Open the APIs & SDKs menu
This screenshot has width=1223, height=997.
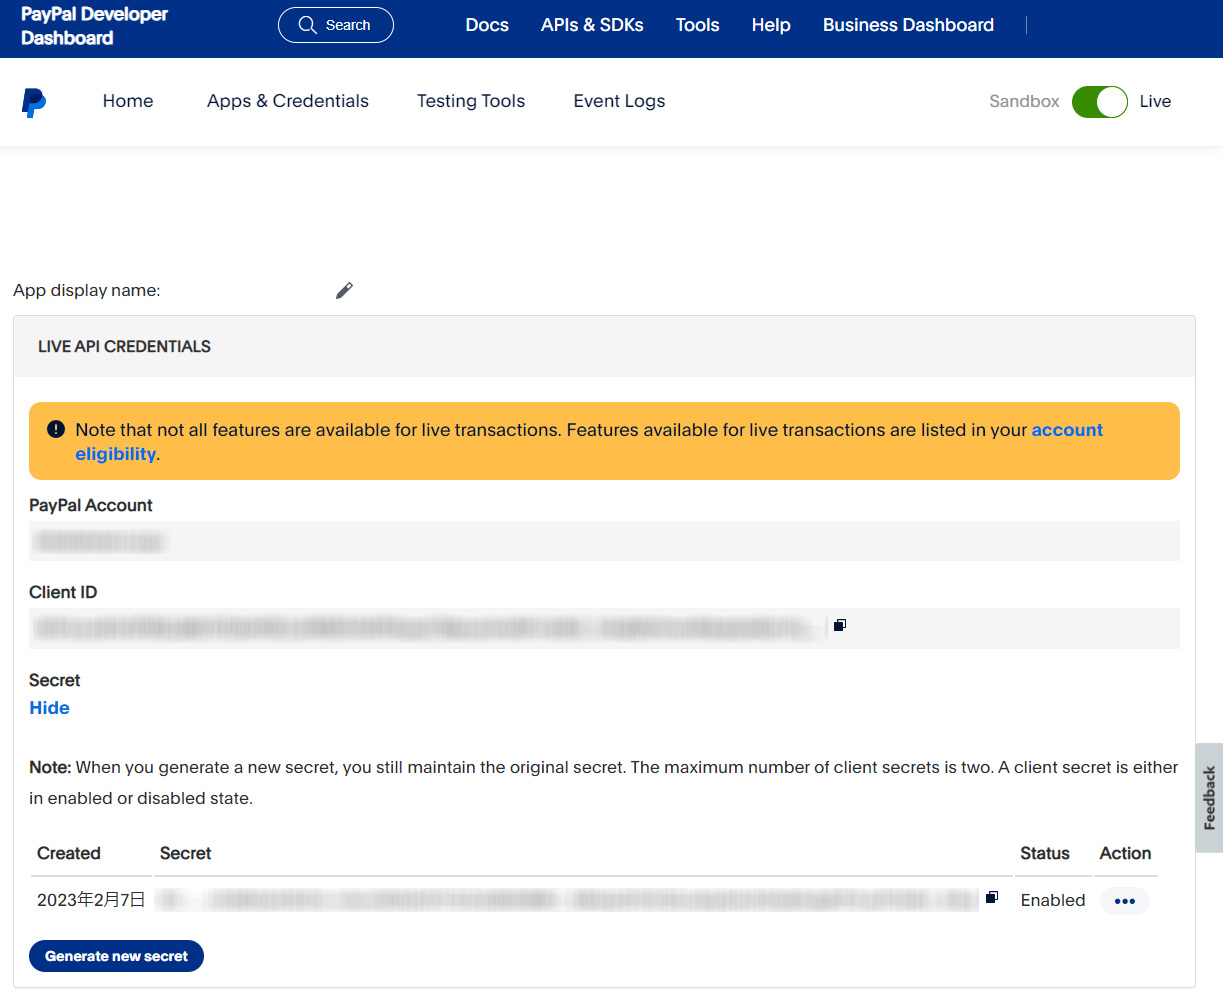click(592, 25)
